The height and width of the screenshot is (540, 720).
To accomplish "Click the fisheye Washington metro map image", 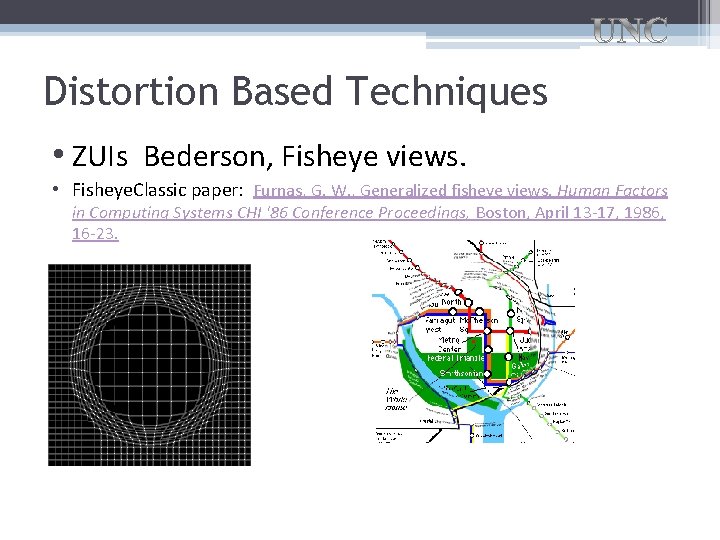I will point(473,341).
